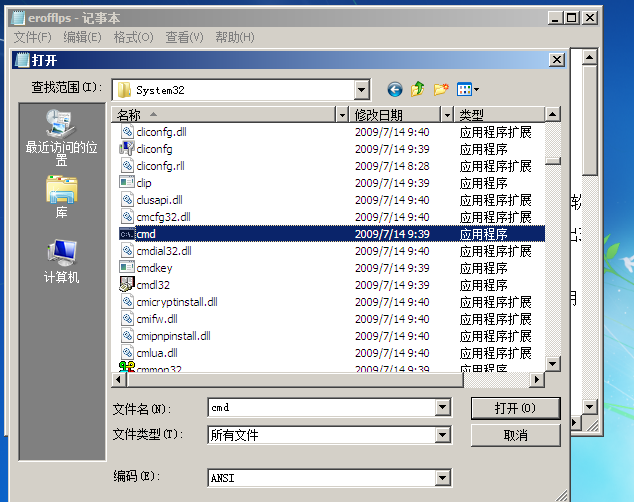Viewport: 634px width, 502px height.
Task: Go back using the blue arrow icon
Action: 395,89
